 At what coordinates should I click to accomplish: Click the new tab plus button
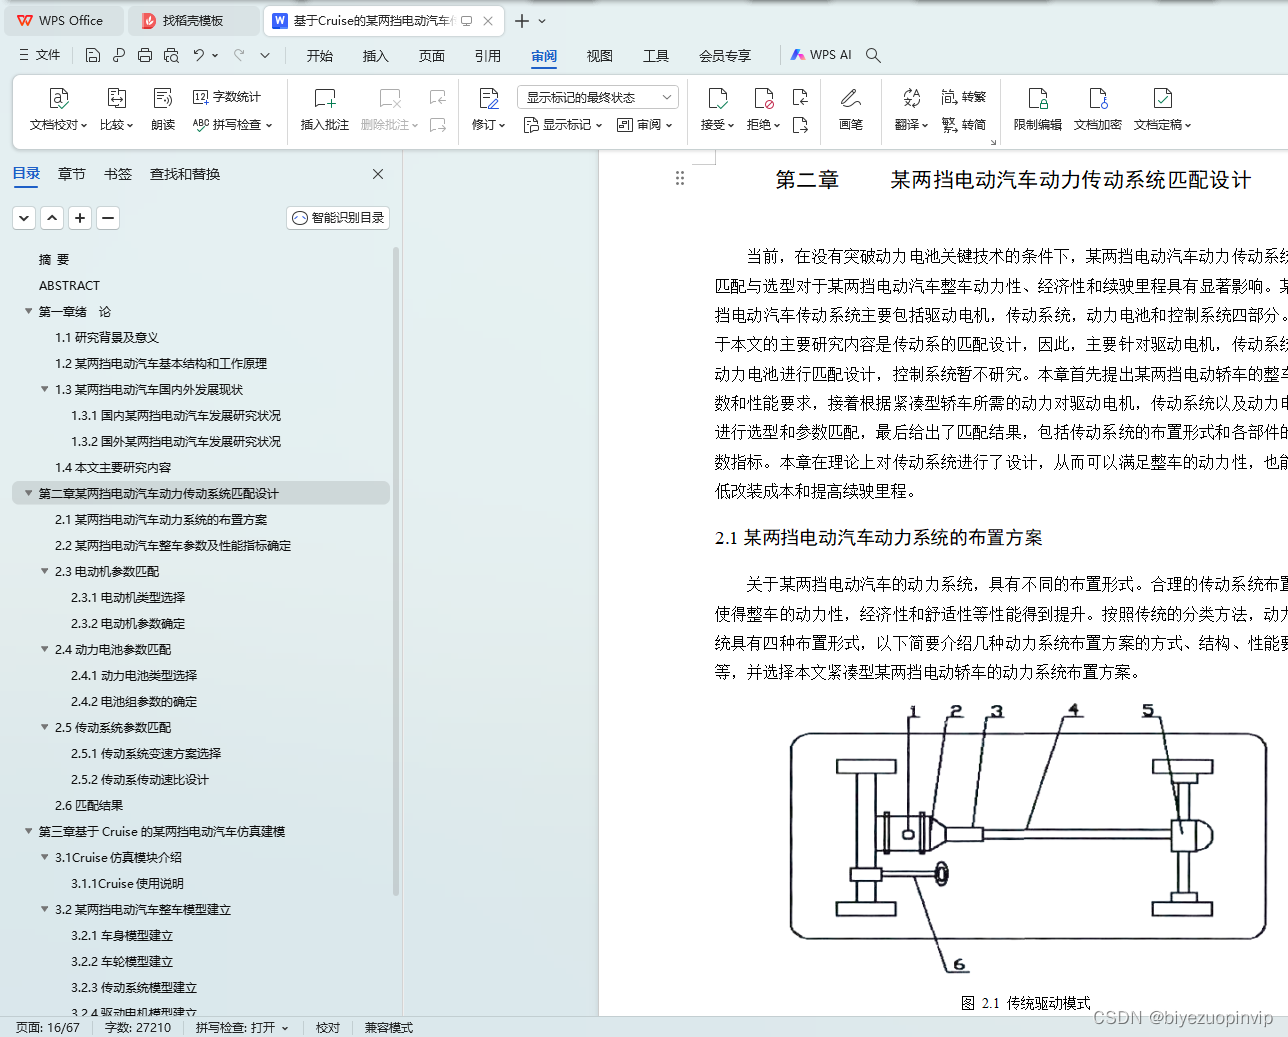522,20
